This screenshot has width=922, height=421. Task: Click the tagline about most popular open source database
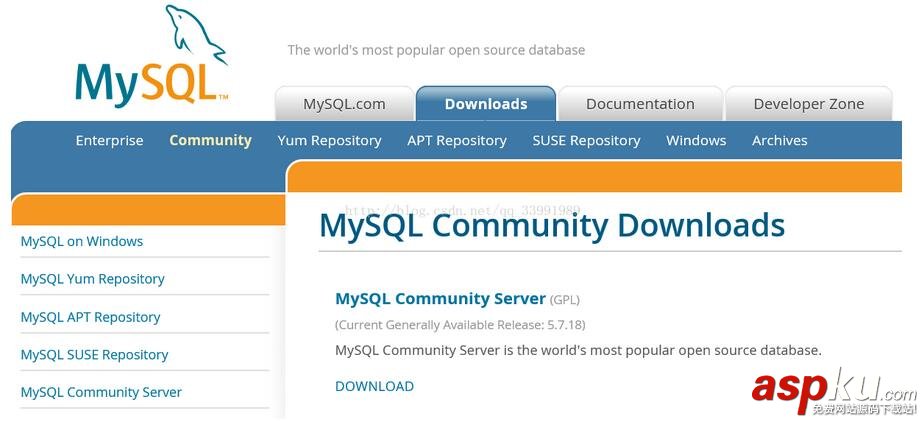[436, 50]
